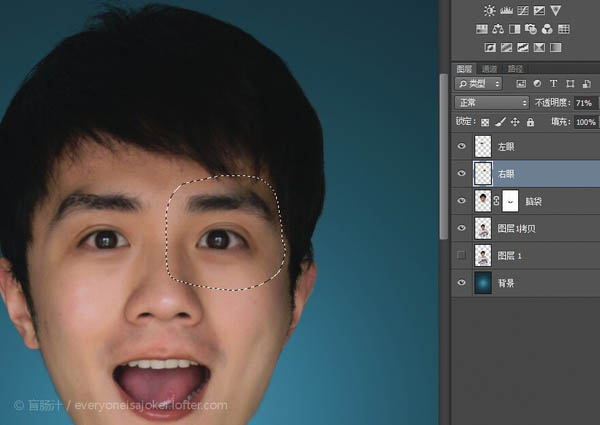Select the 图层 1拷贝 layer

click(520, 229)
